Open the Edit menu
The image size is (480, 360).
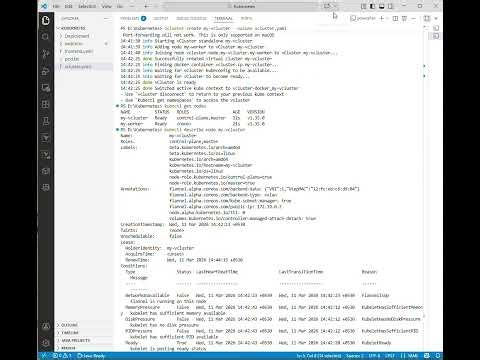point(68,6)
